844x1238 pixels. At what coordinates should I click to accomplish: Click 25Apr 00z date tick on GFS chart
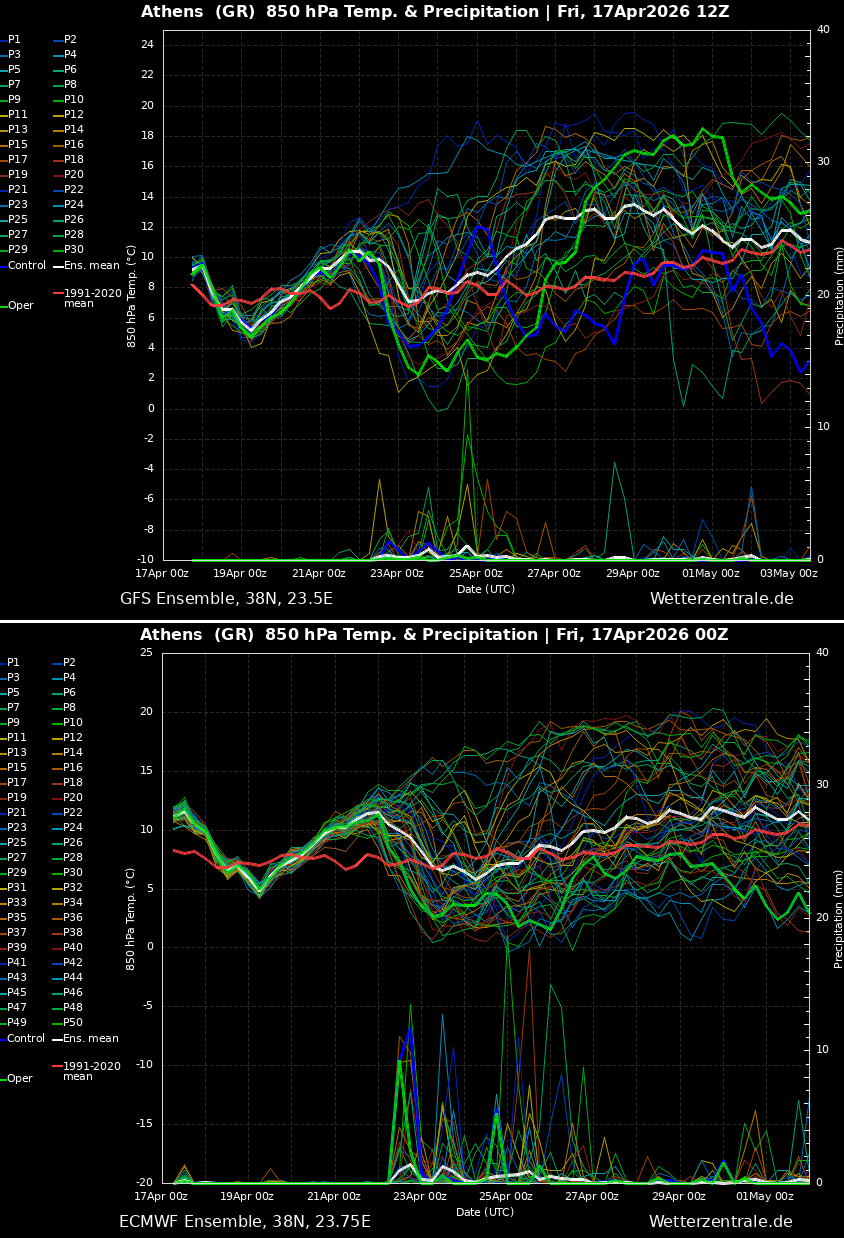(475, 574)
